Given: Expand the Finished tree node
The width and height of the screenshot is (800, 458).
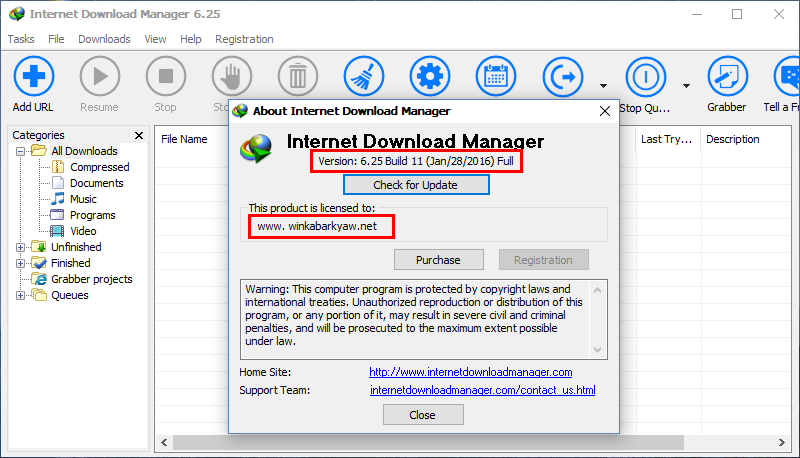Looking at the screenshot, I should click(x=20, y=264).
